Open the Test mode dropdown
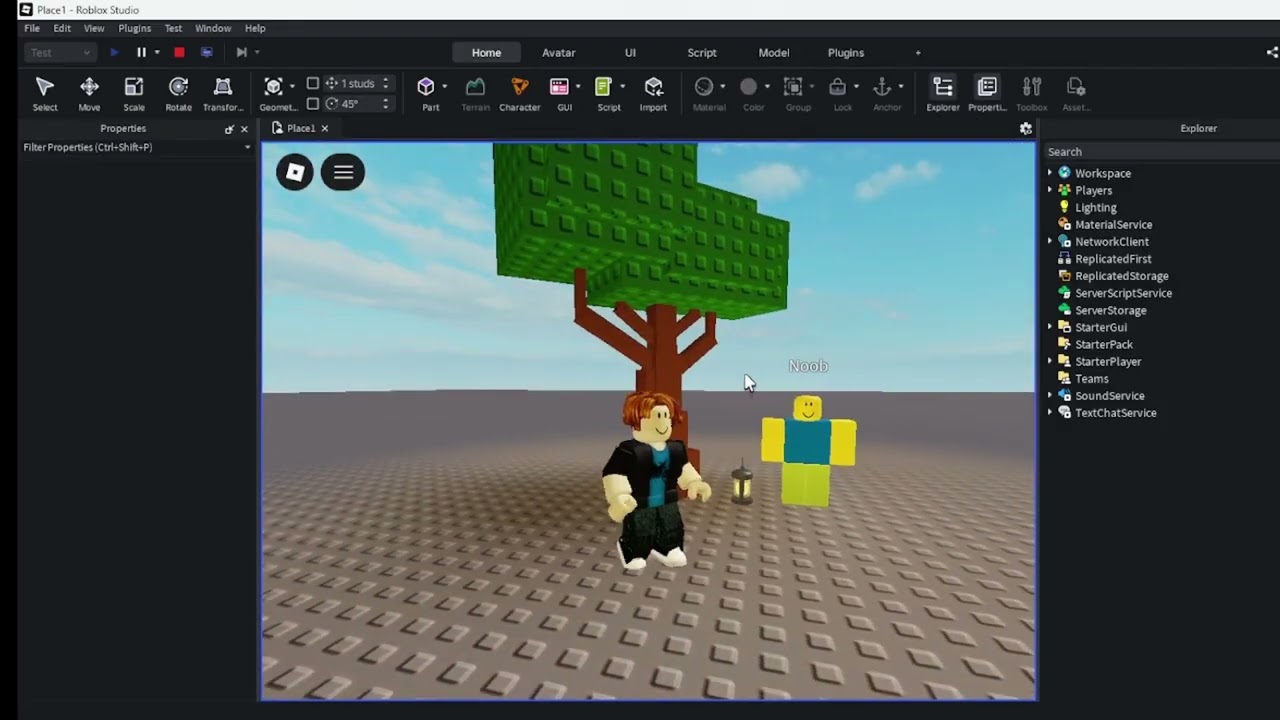 (x=60, y=52)
